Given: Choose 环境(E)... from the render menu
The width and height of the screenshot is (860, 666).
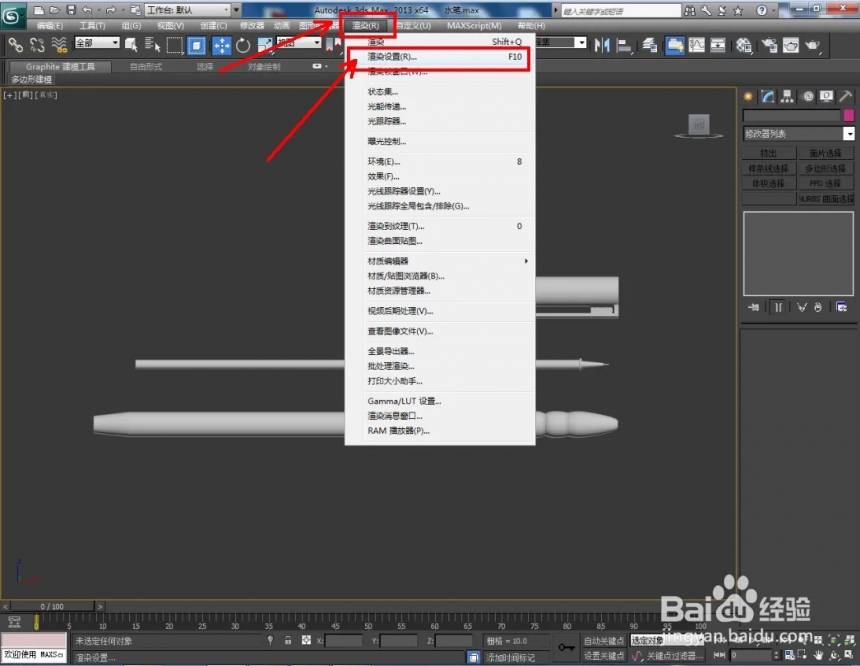Looking at the screenshot, I should point(439,161).
